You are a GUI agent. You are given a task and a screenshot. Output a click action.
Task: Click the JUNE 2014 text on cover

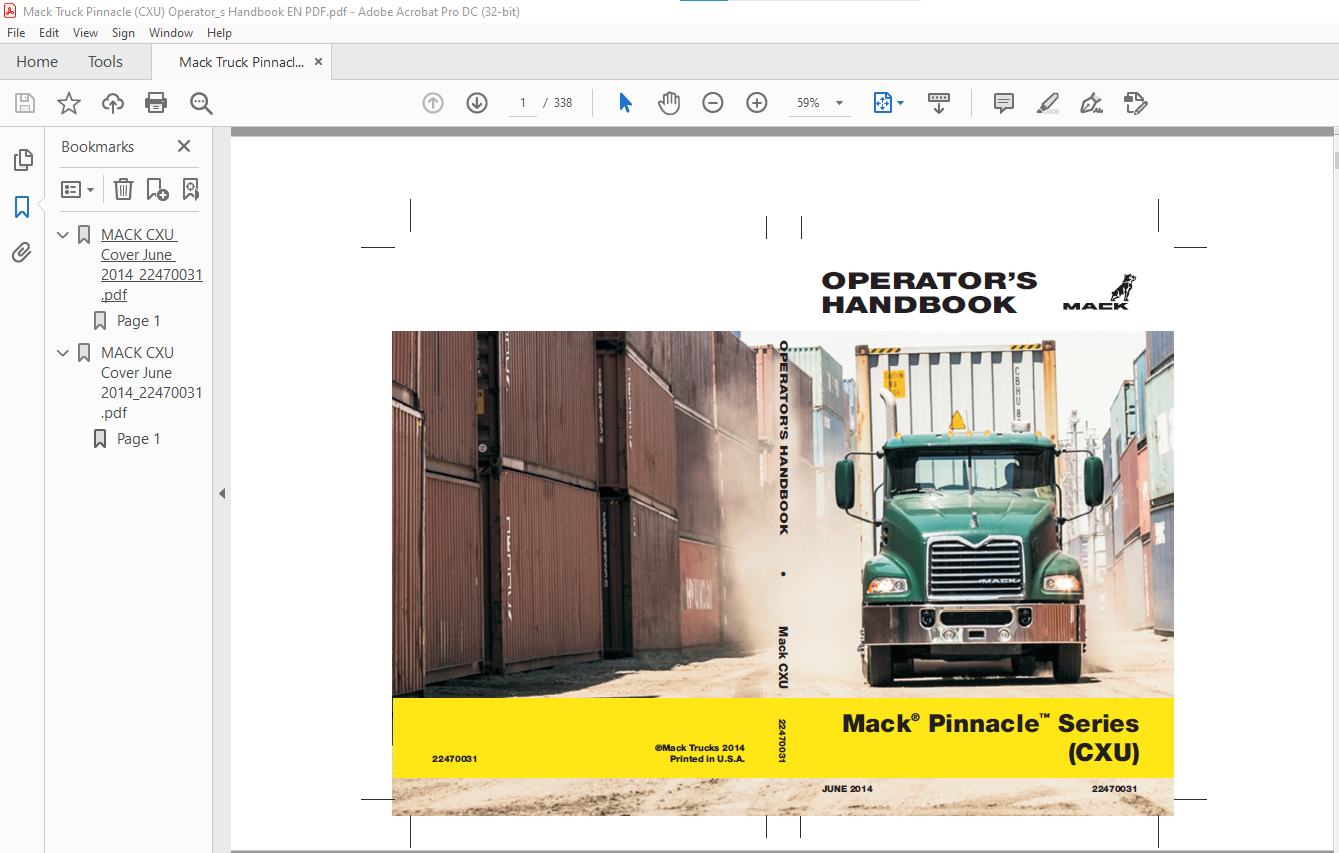[x=847, y=789]
